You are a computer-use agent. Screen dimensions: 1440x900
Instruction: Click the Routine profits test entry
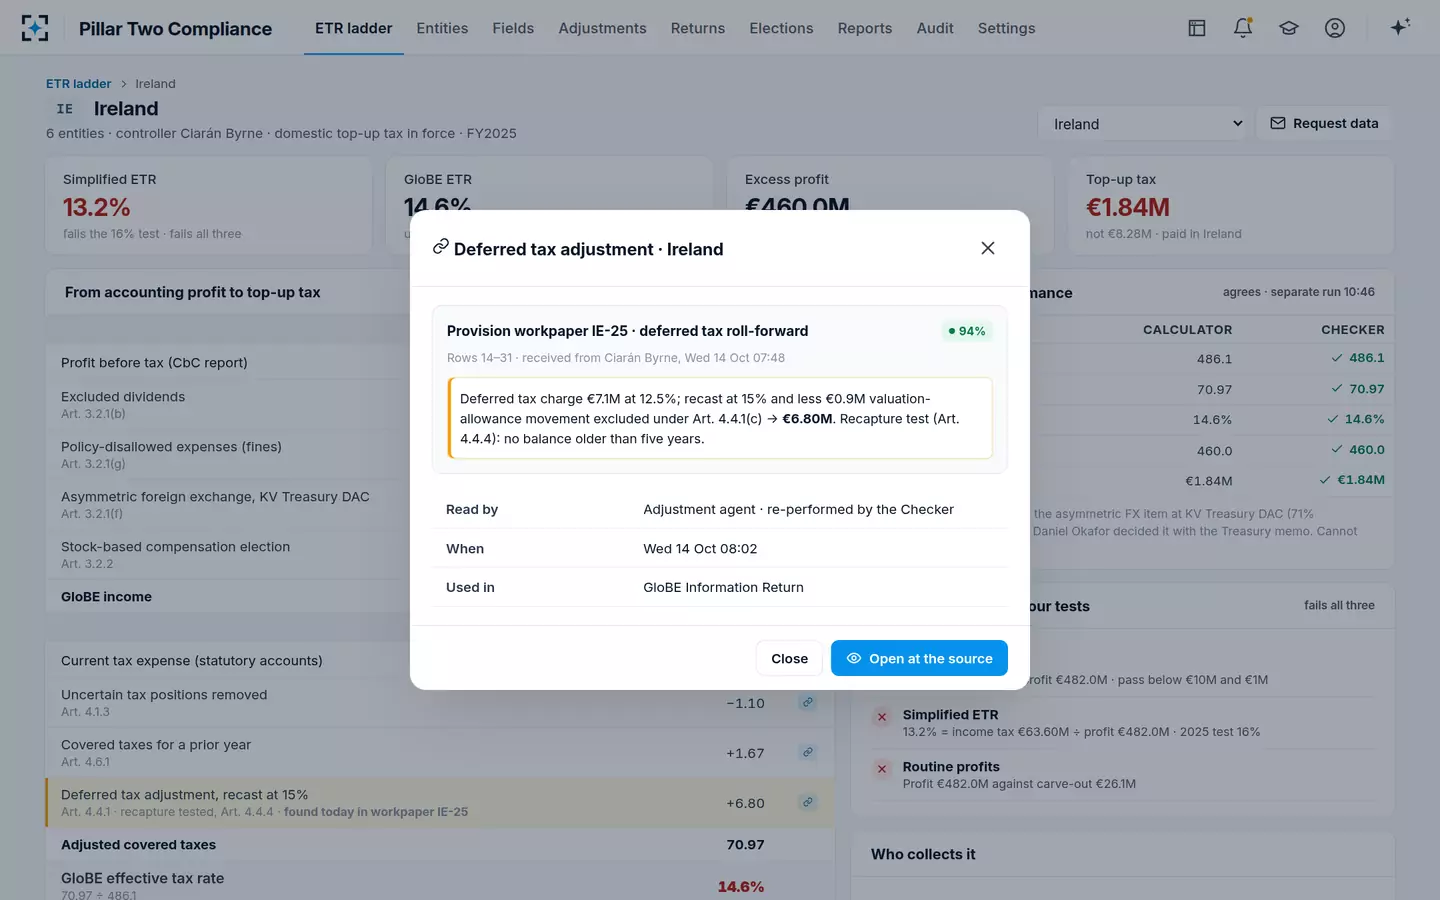pyautogui.click(x=1124, y=775)
